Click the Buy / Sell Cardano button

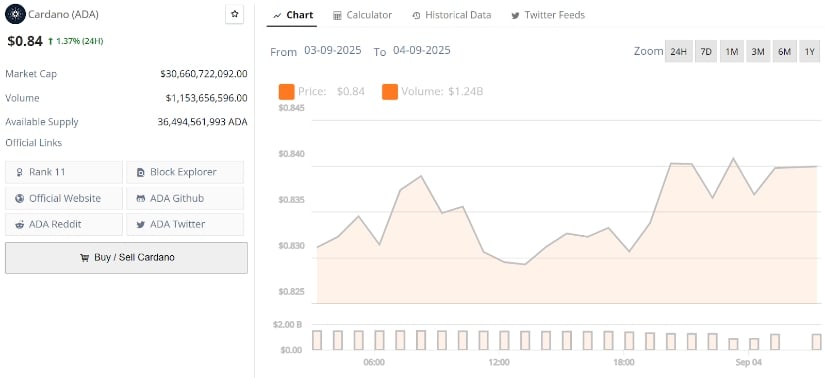pyautogui.click(x=126, y=258)
